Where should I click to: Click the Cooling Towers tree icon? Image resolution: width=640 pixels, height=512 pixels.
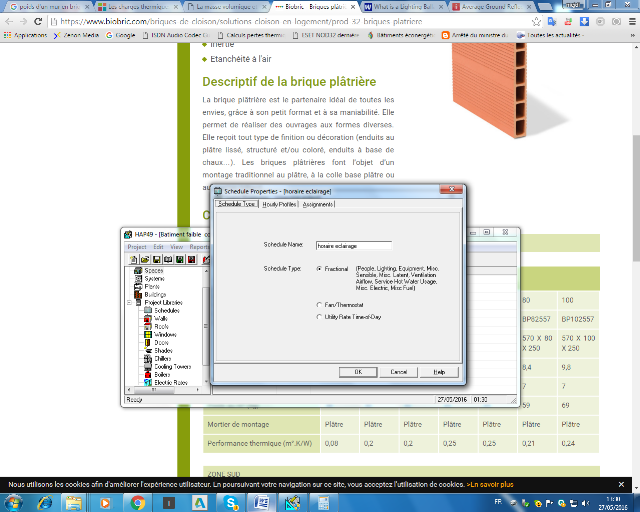[x=148, y=366]
